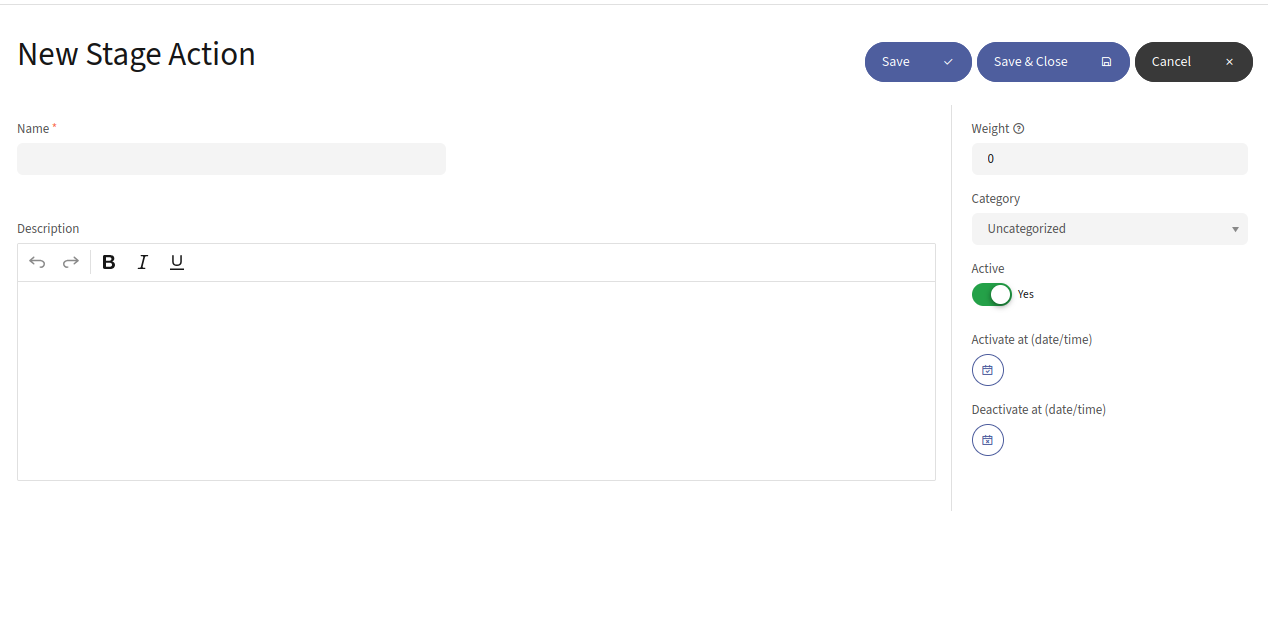
Task: Click into the Weight field
Action: (1110, 159)
